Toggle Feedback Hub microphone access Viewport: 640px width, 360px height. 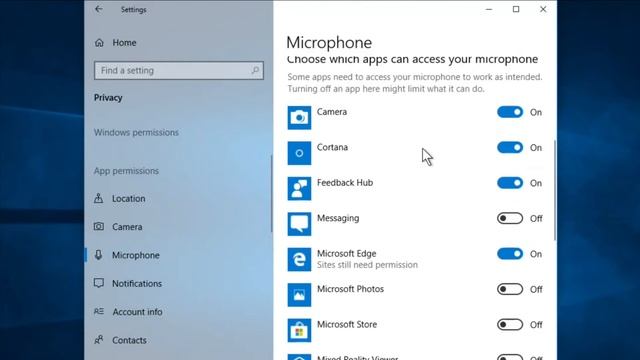[x=510, y=183]
